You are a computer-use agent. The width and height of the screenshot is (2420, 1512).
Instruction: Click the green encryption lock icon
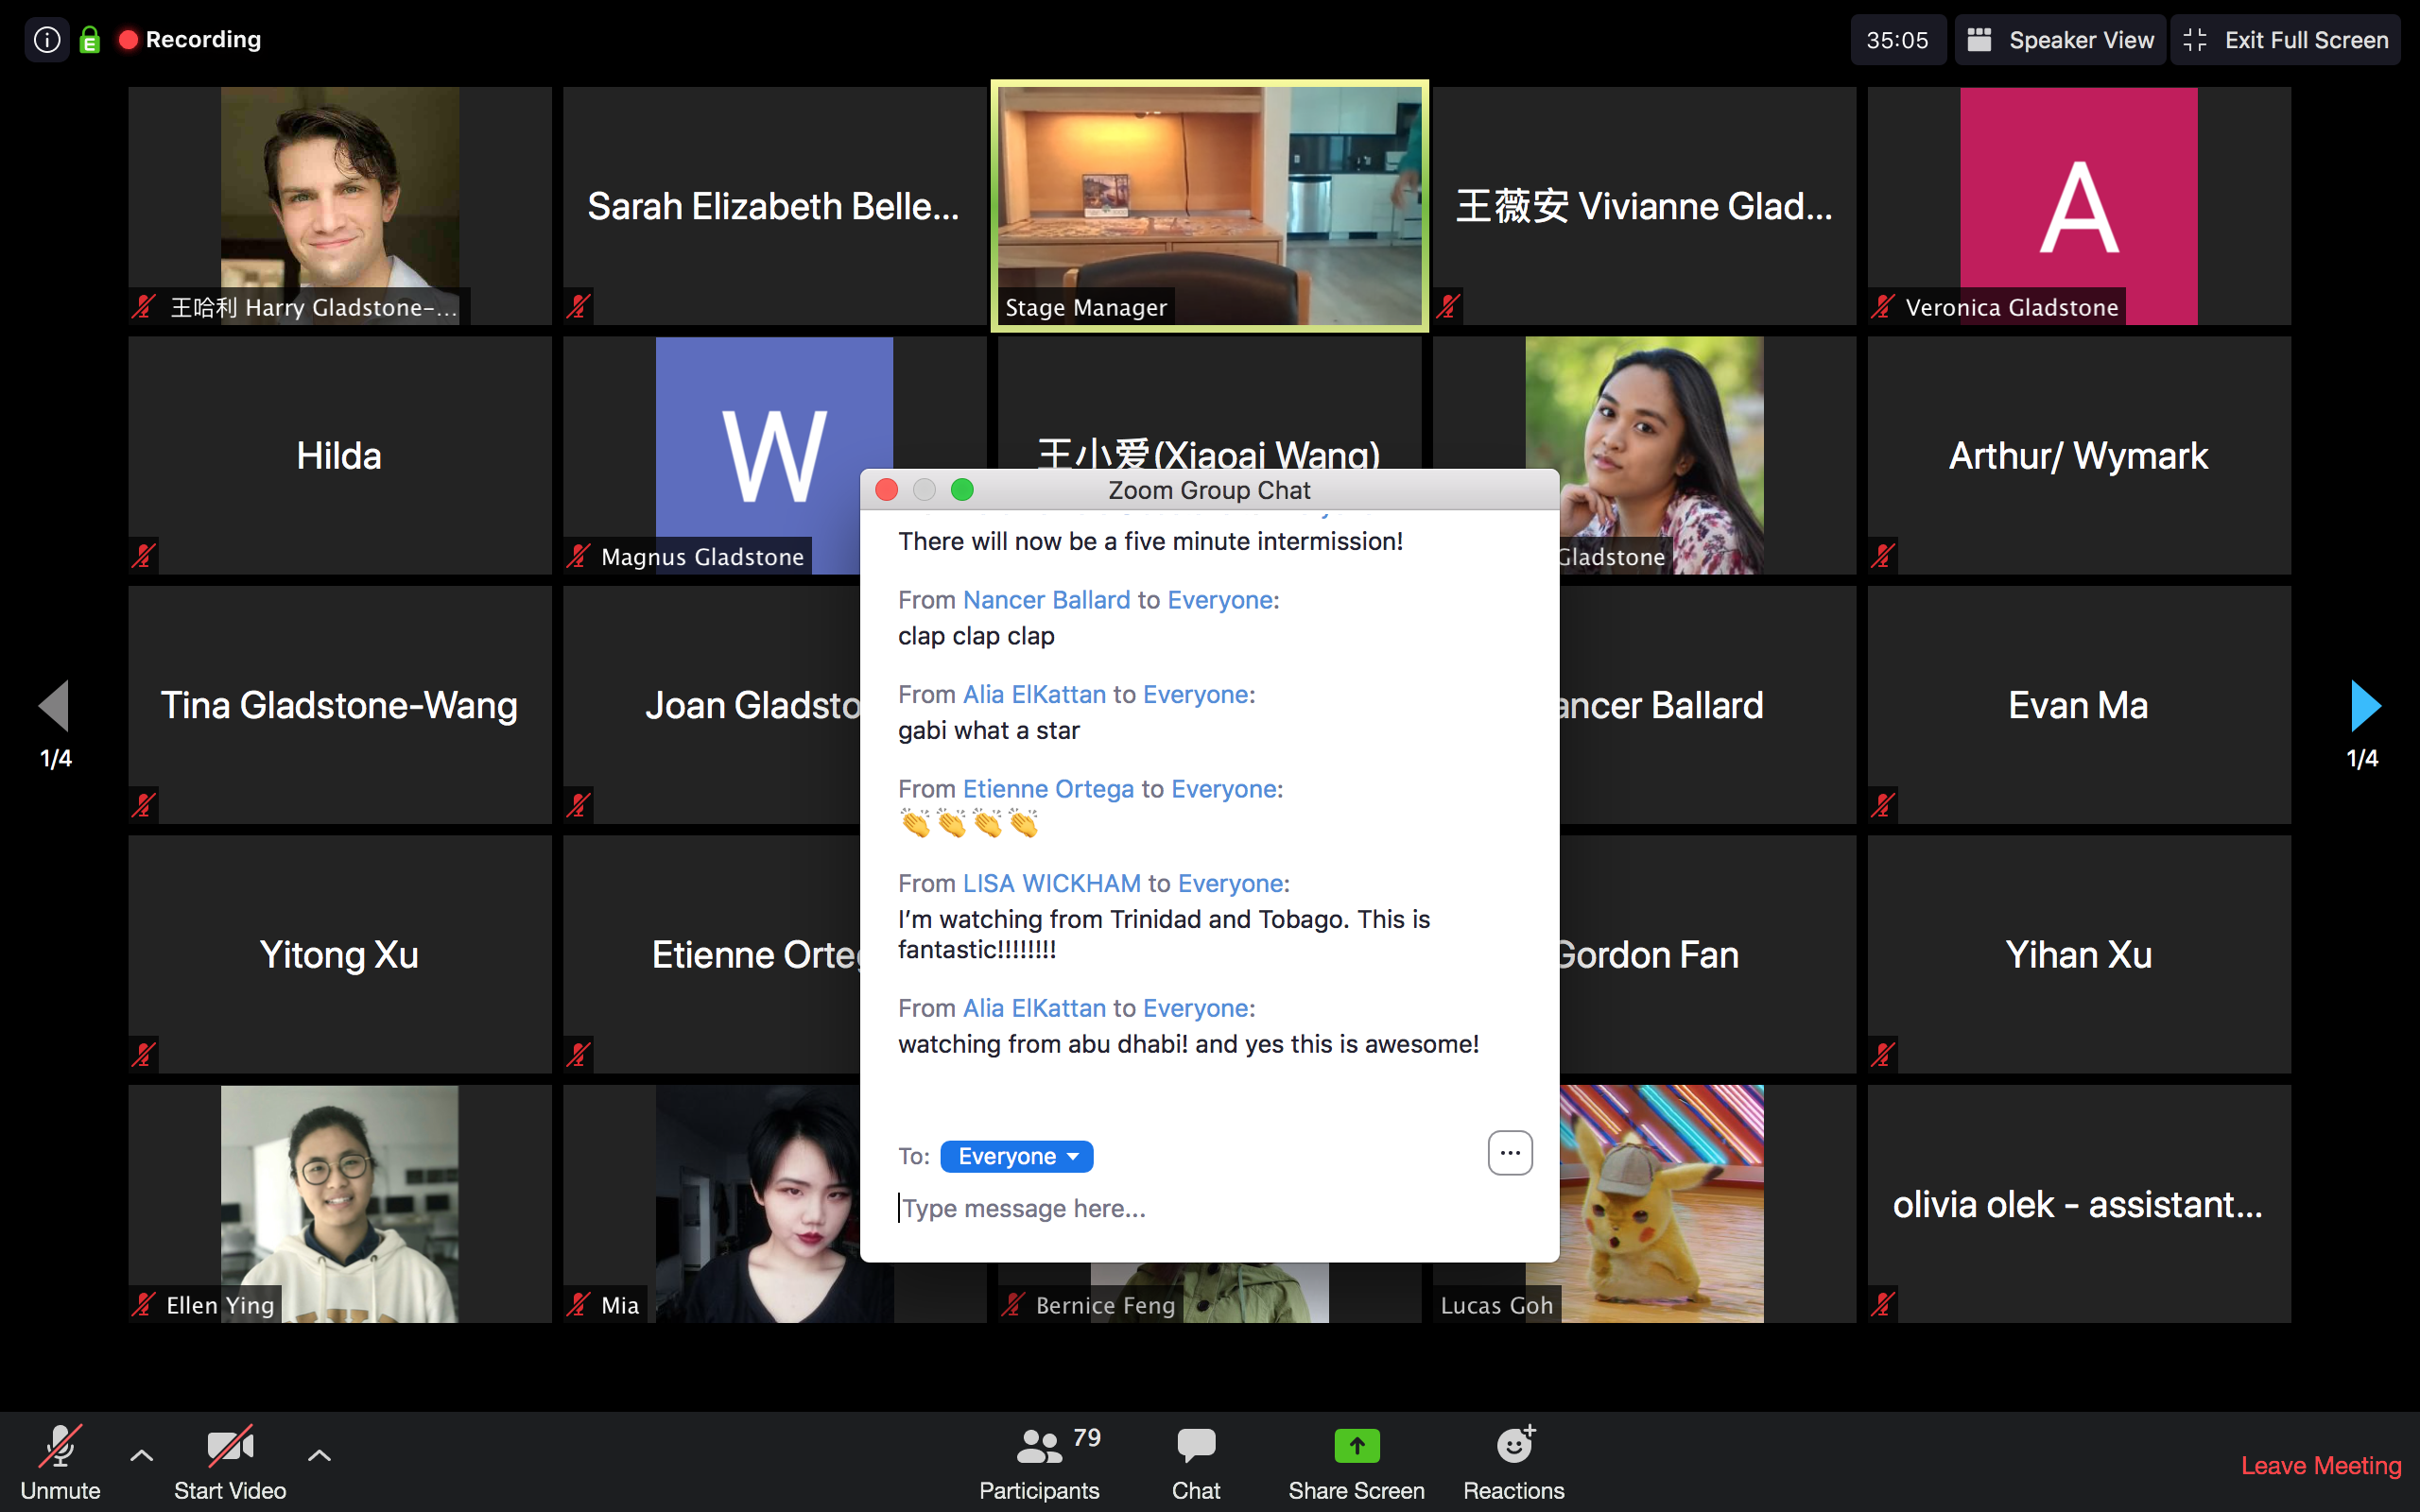pyautogui.click(x=90, y=40)
